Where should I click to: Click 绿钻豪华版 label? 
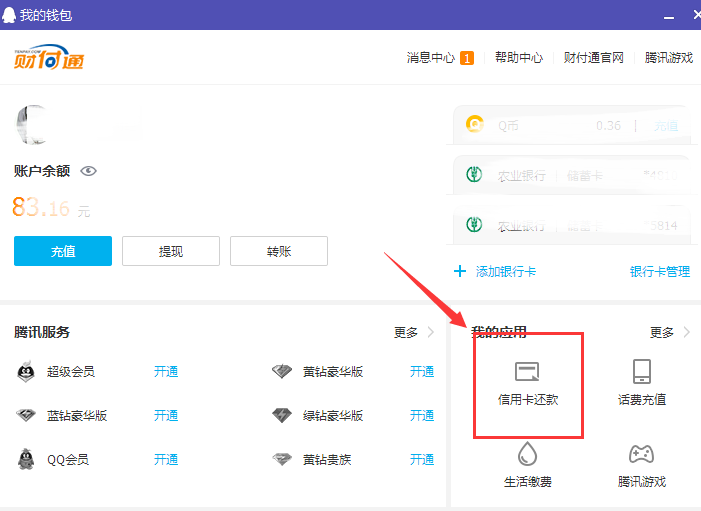click(x=333, y=415)
